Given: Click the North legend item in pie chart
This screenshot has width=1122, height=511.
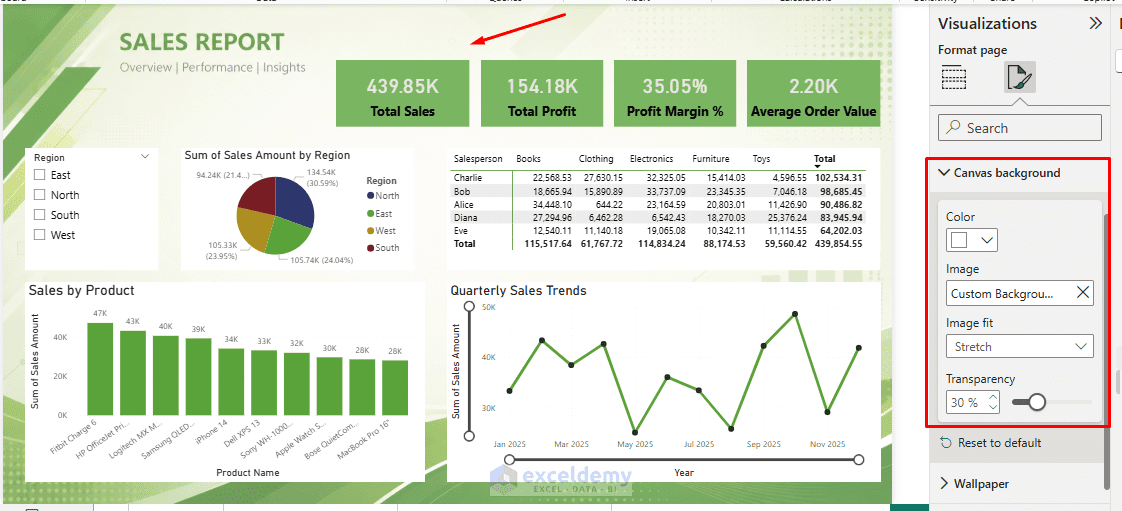Looking at the screenshot, I should (x=383, y=195).
